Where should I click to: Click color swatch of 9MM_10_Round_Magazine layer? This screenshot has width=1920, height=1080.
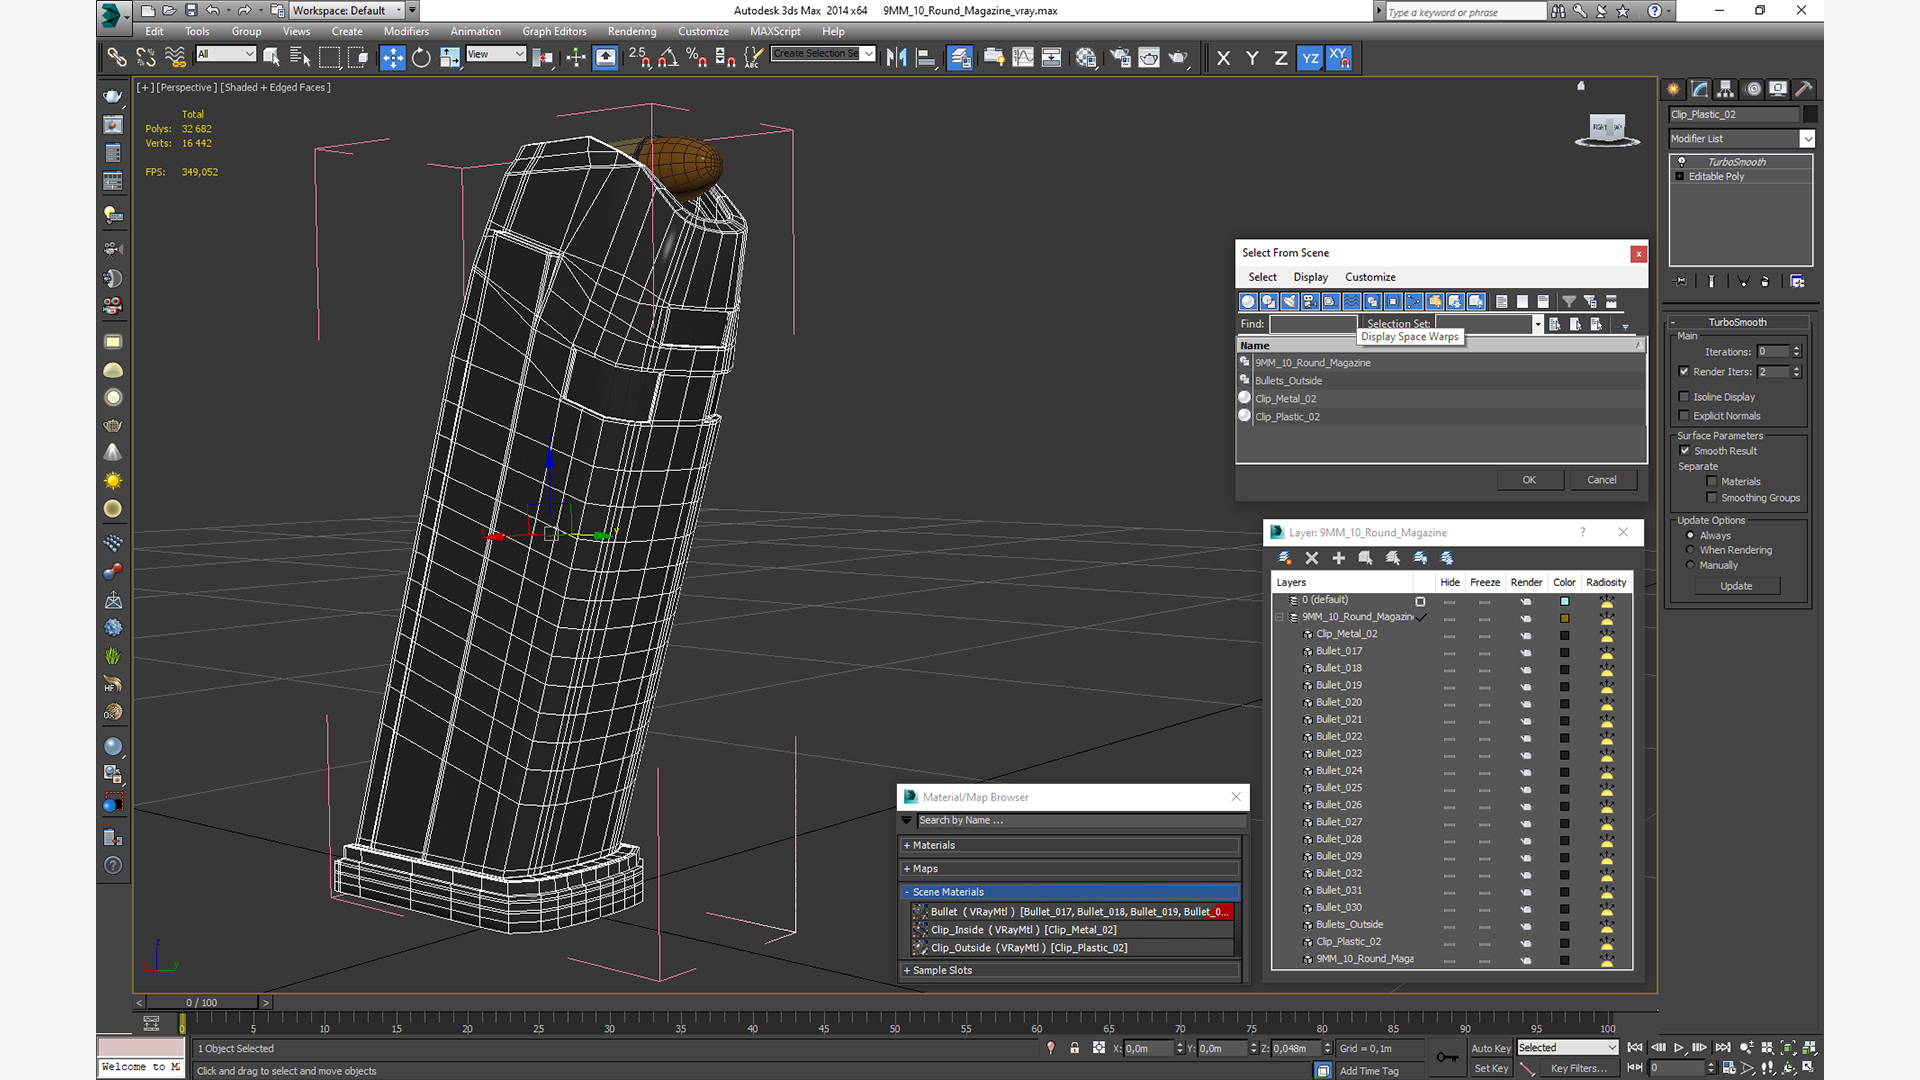click(1564, 618)
